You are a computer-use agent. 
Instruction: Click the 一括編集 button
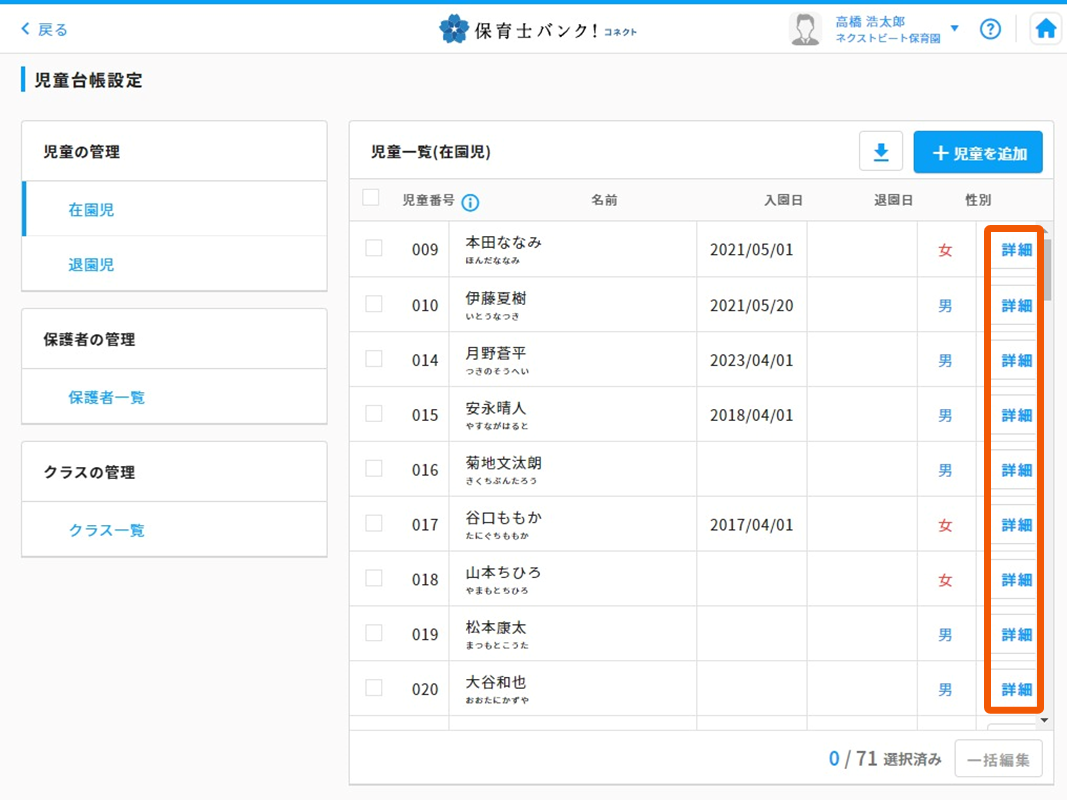(x=998, y=759)
